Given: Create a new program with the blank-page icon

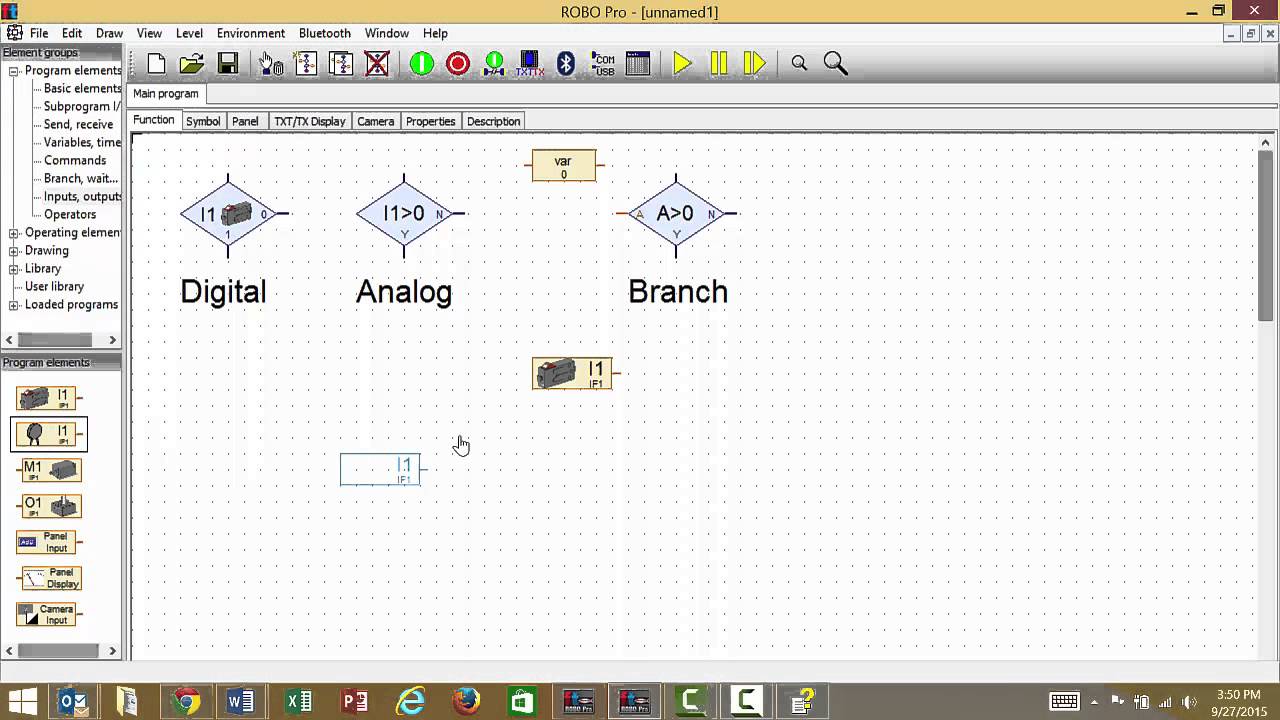Looking at the screenshot, I should (x=156, y=64).
